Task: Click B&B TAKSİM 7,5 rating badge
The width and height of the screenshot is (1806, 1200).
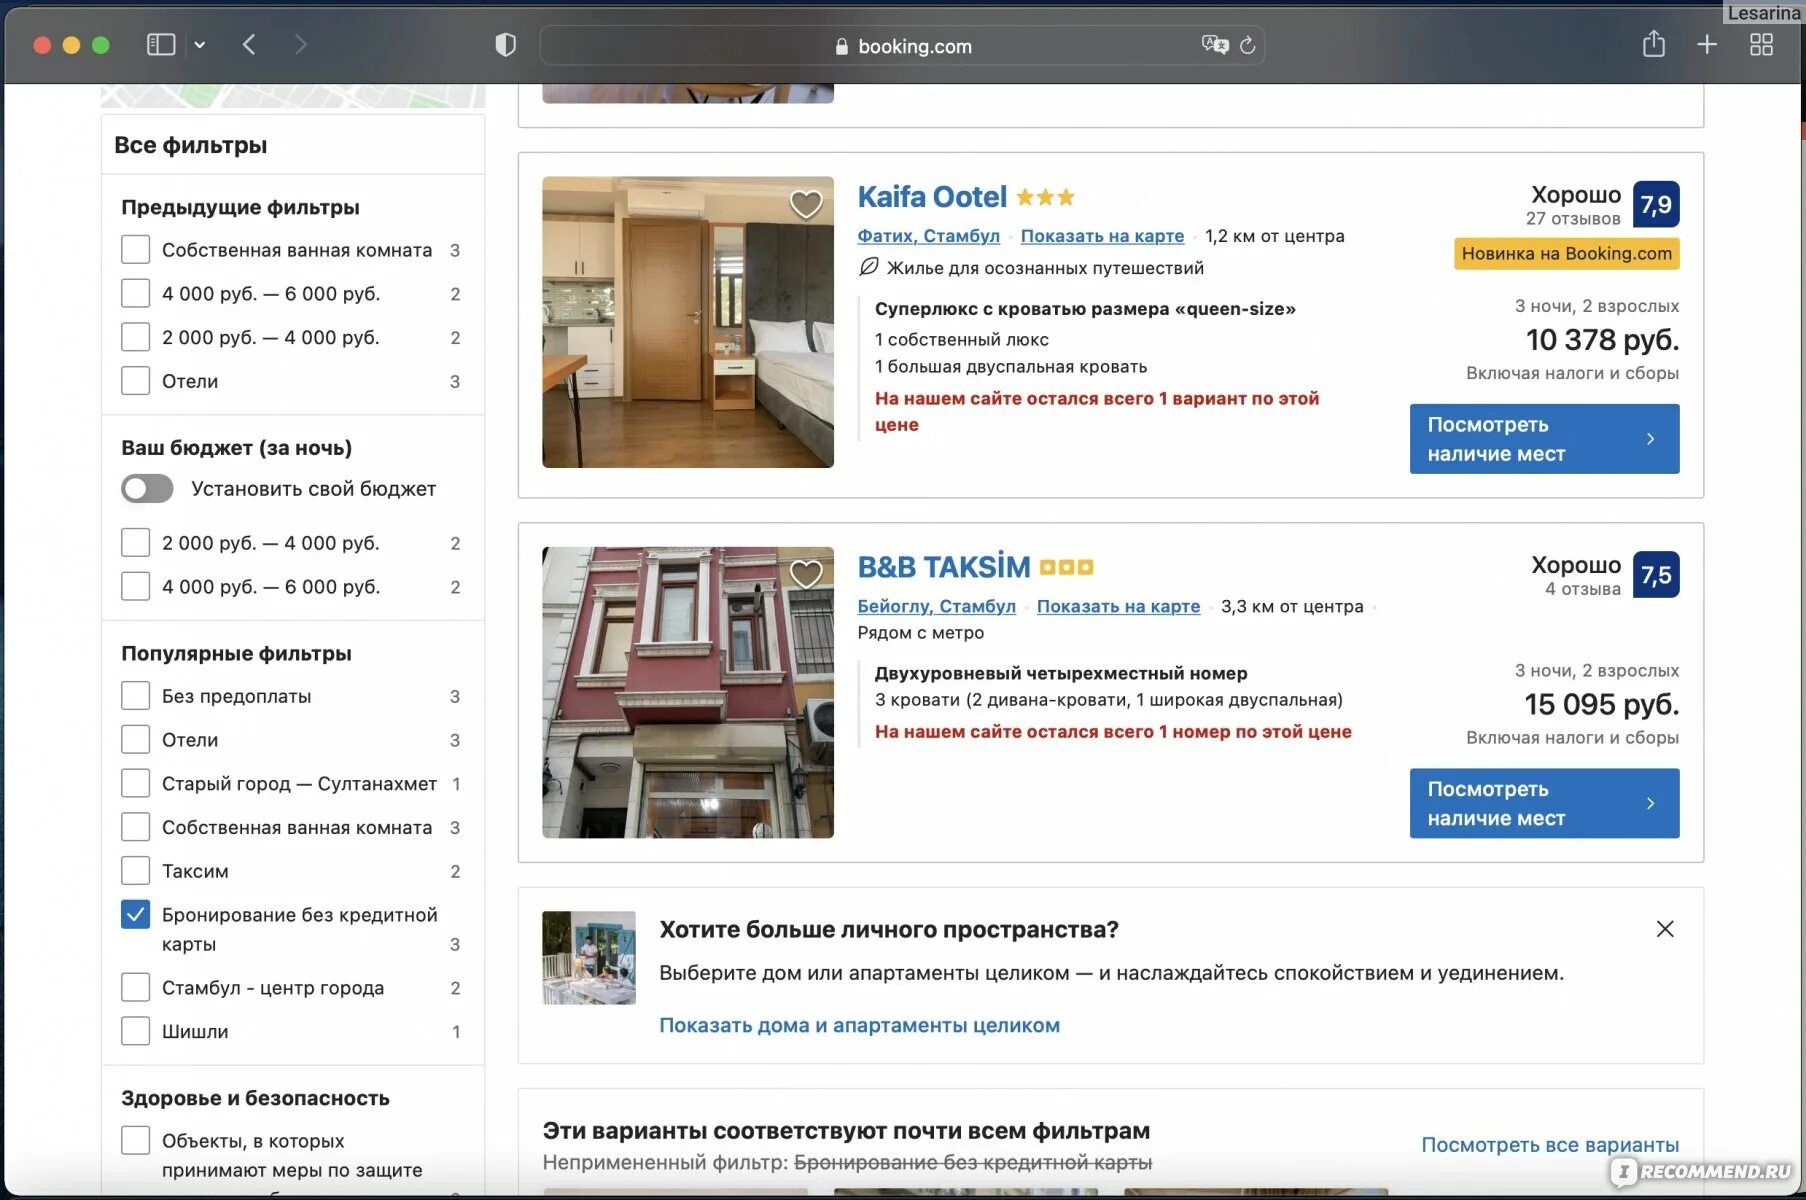Action: point(1656,574)
